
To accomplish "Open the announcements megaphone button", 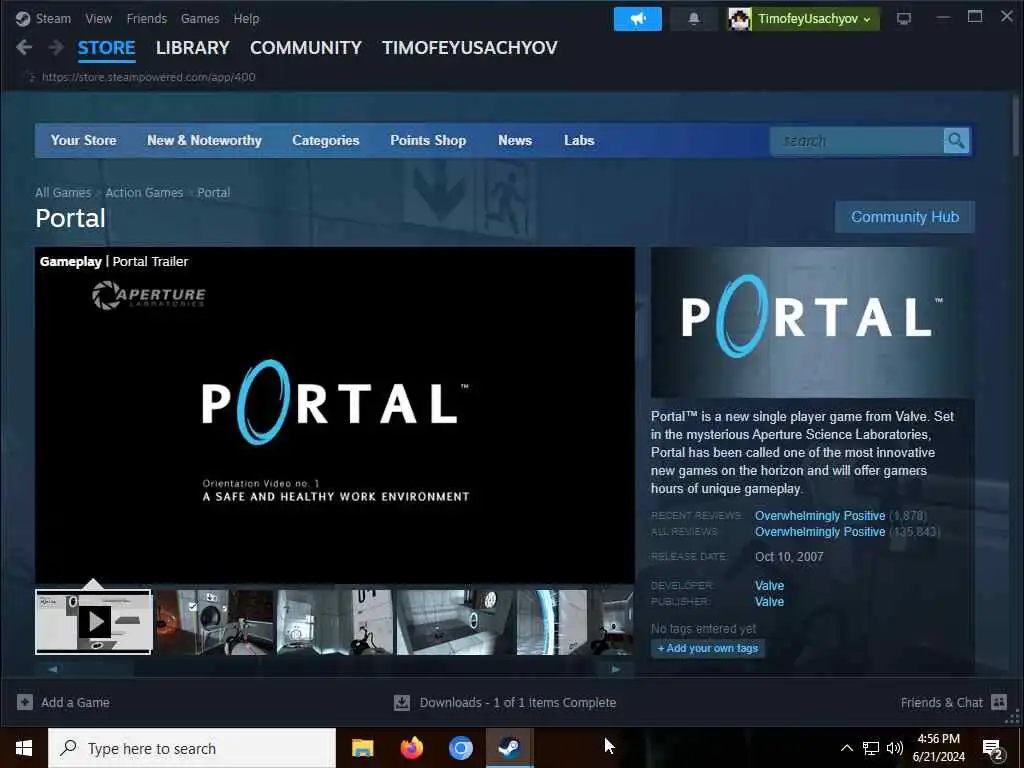I will (x=637, y=19).
